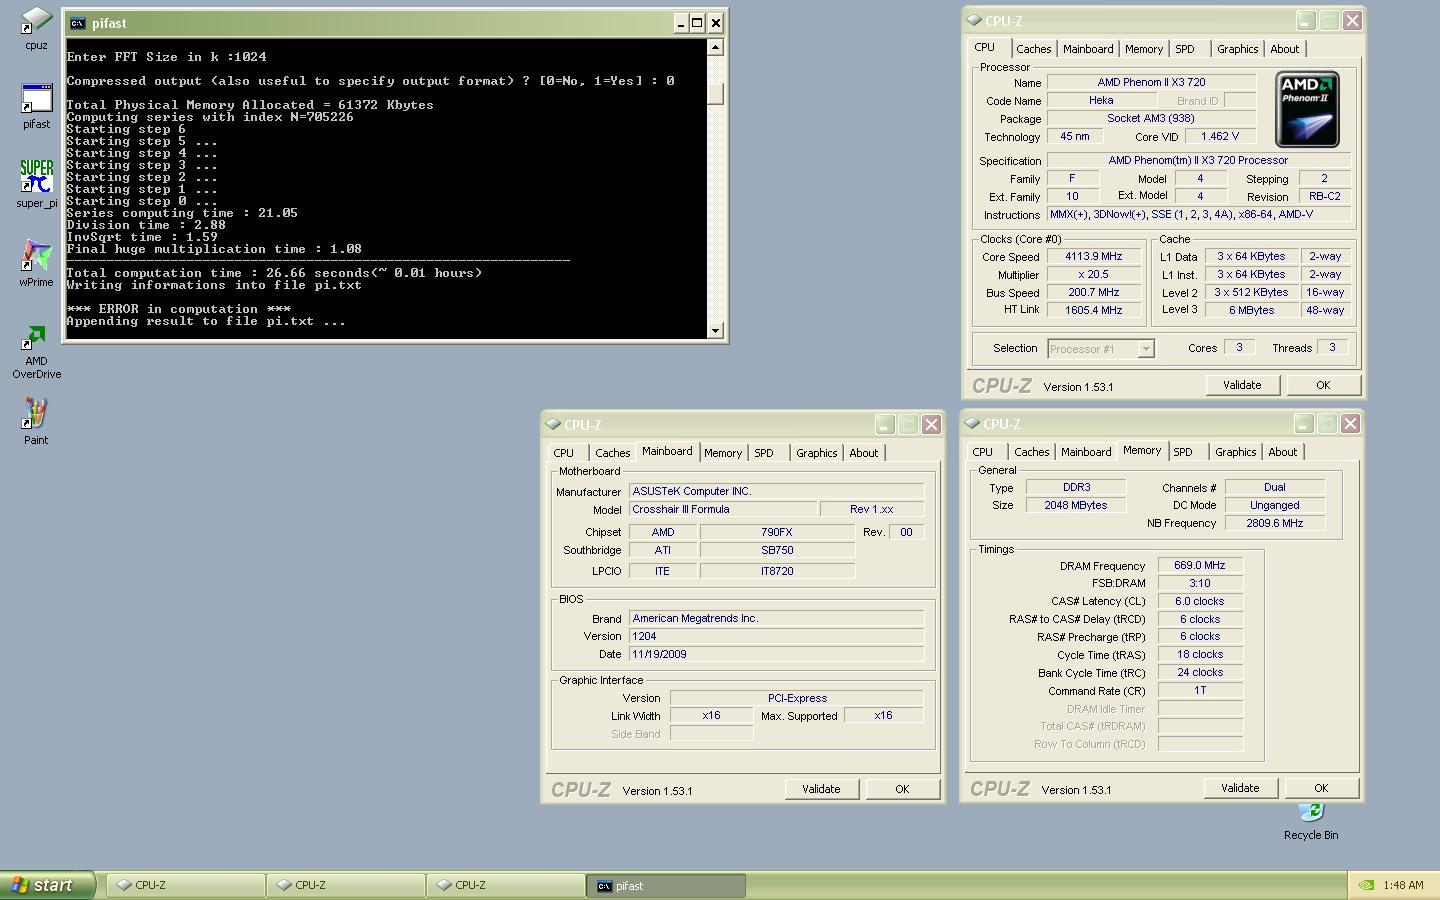Click the DRAM Frequency 669.0 MHz value

(x=1200, y=566)
